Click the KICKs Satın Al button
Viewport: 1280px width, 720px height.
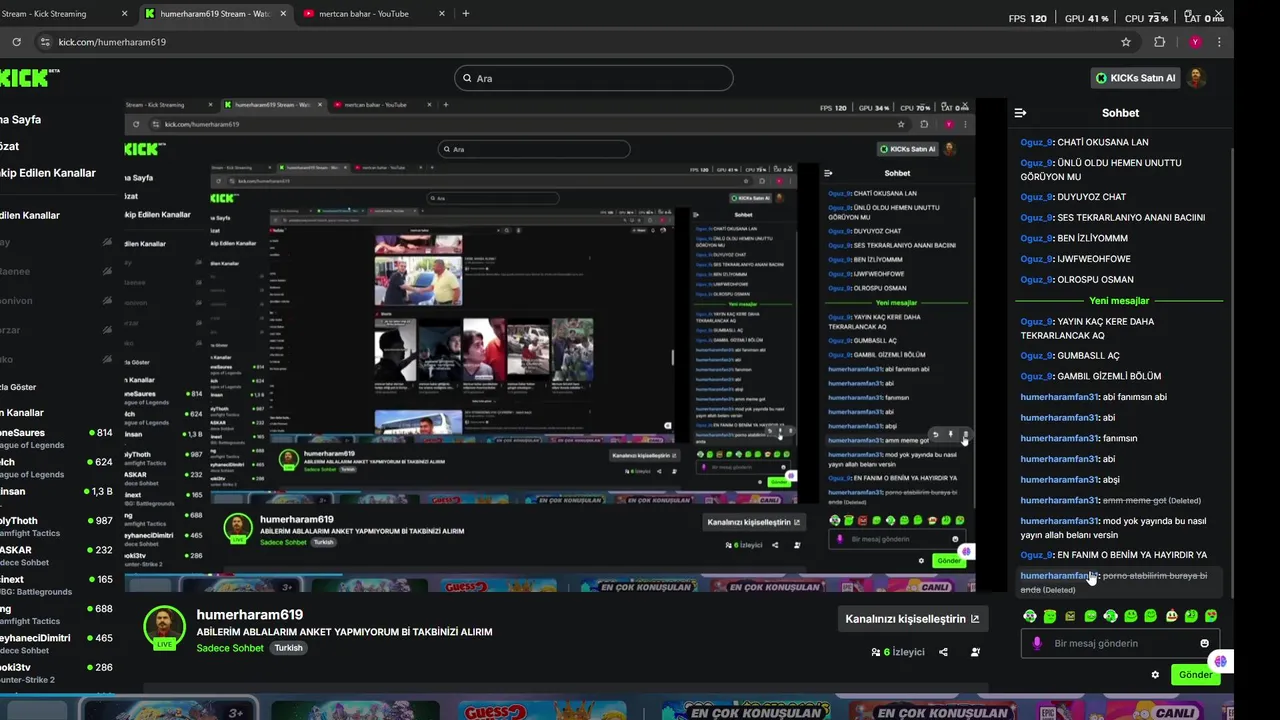(x=1136, y=78)
